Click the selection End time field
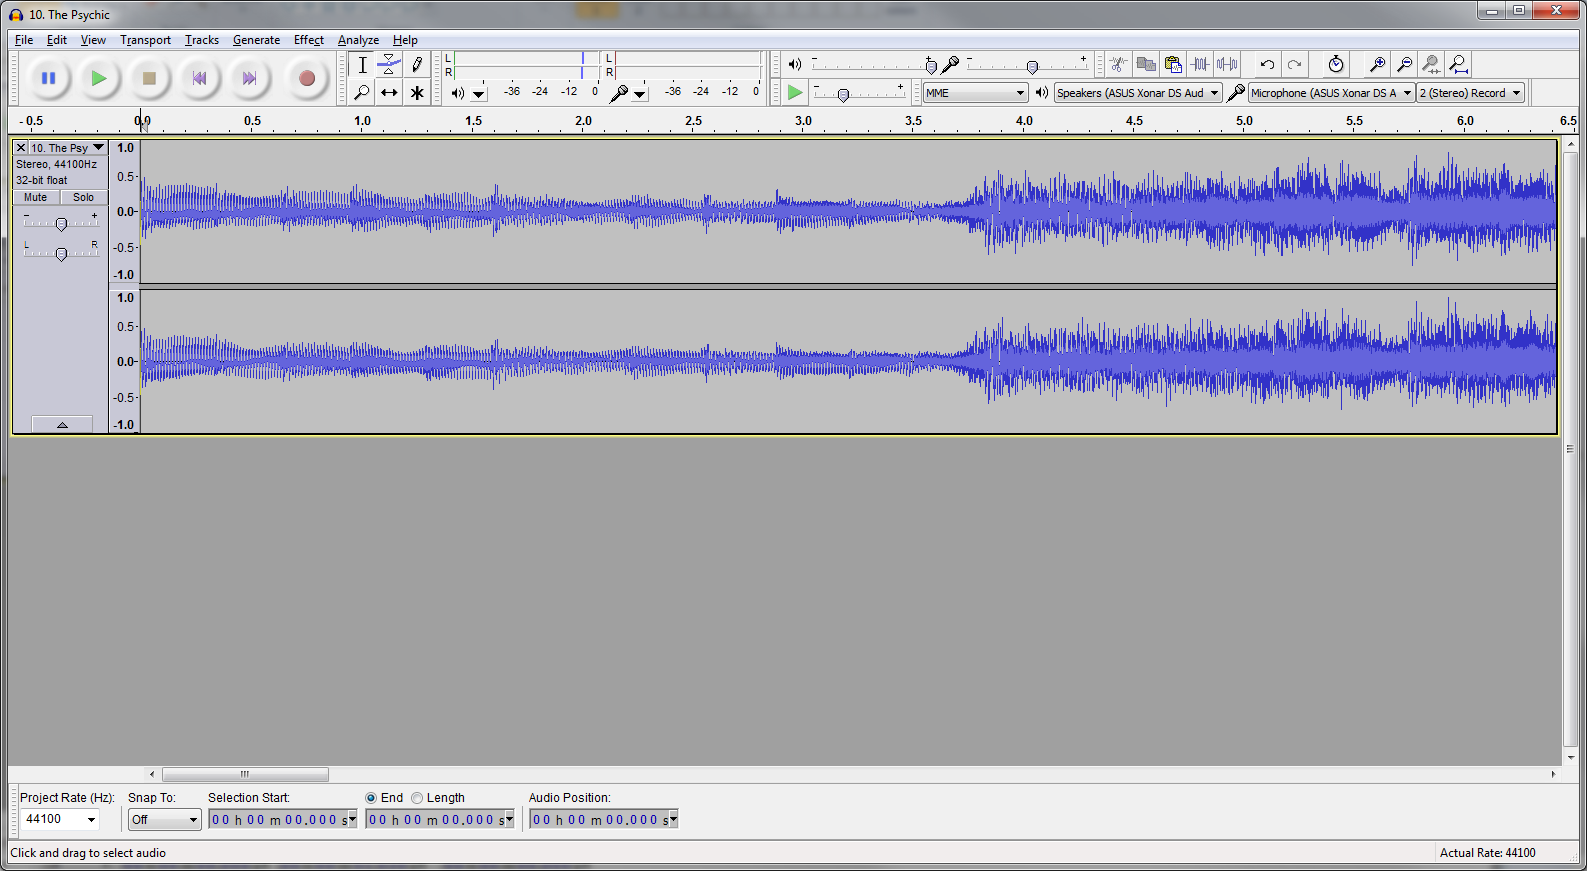This screenshot has height=871, width=1587. (x=440, y=820)
